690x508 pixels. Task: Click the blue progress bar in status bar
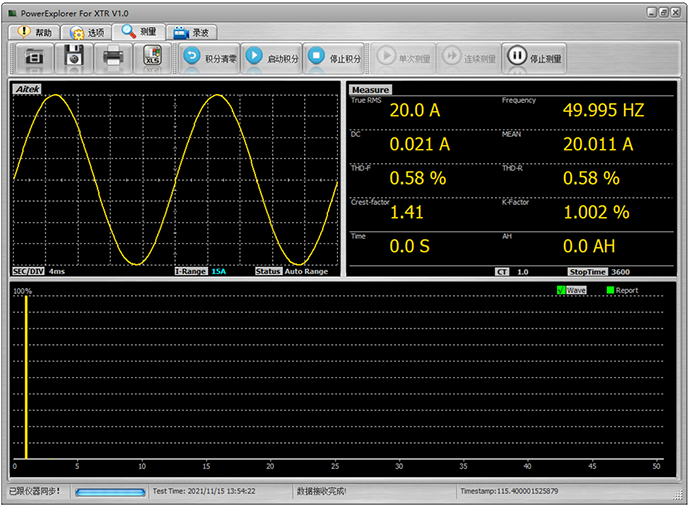(x=110, y=492)
